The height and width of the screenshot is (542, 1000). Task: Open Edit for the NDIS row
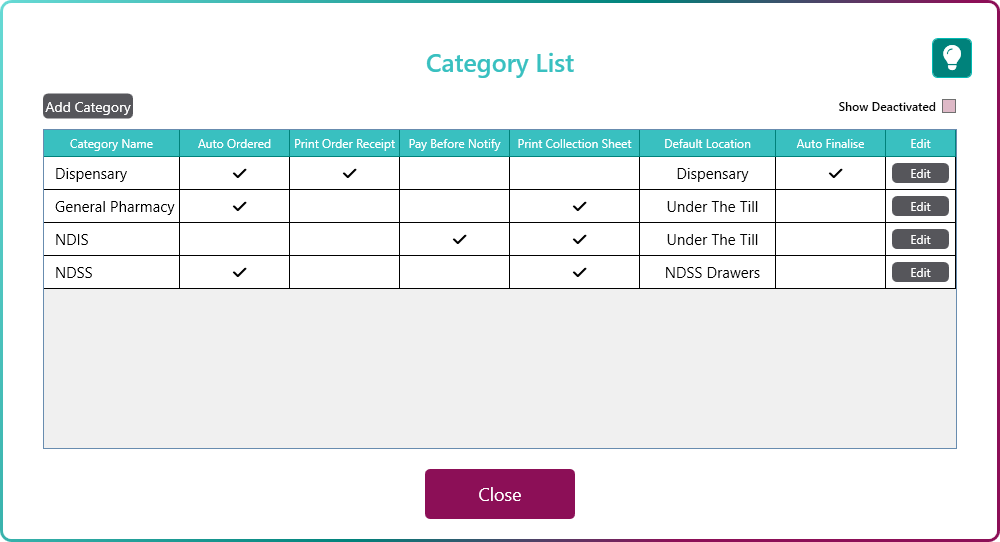tap(920, 240)
